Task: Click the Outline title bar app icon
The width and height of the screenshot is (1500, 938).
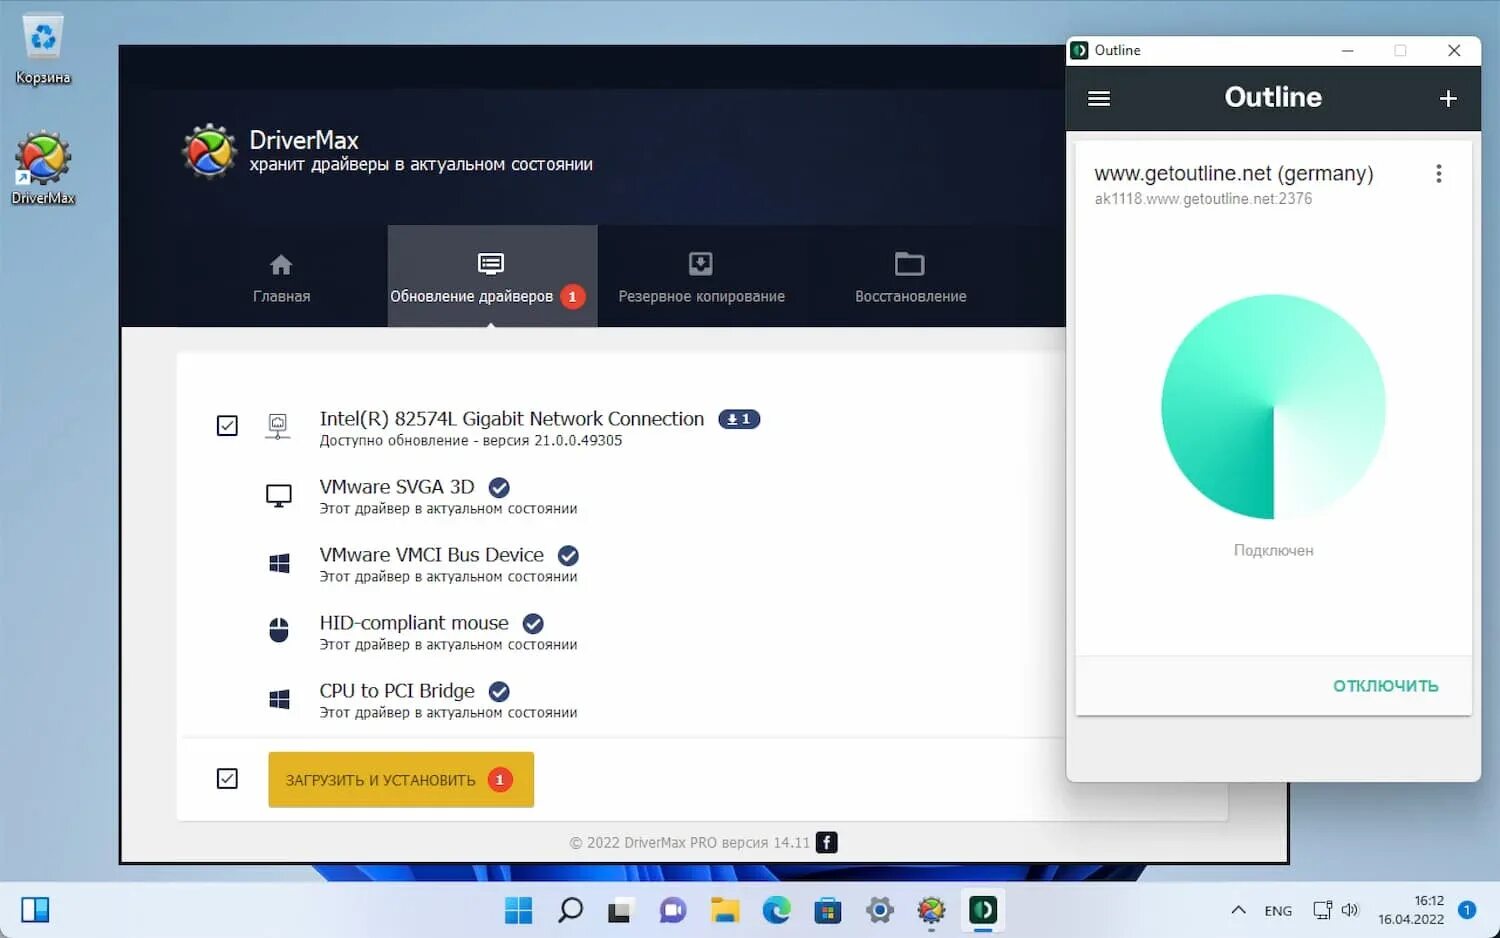Action: coord(1079,50)
